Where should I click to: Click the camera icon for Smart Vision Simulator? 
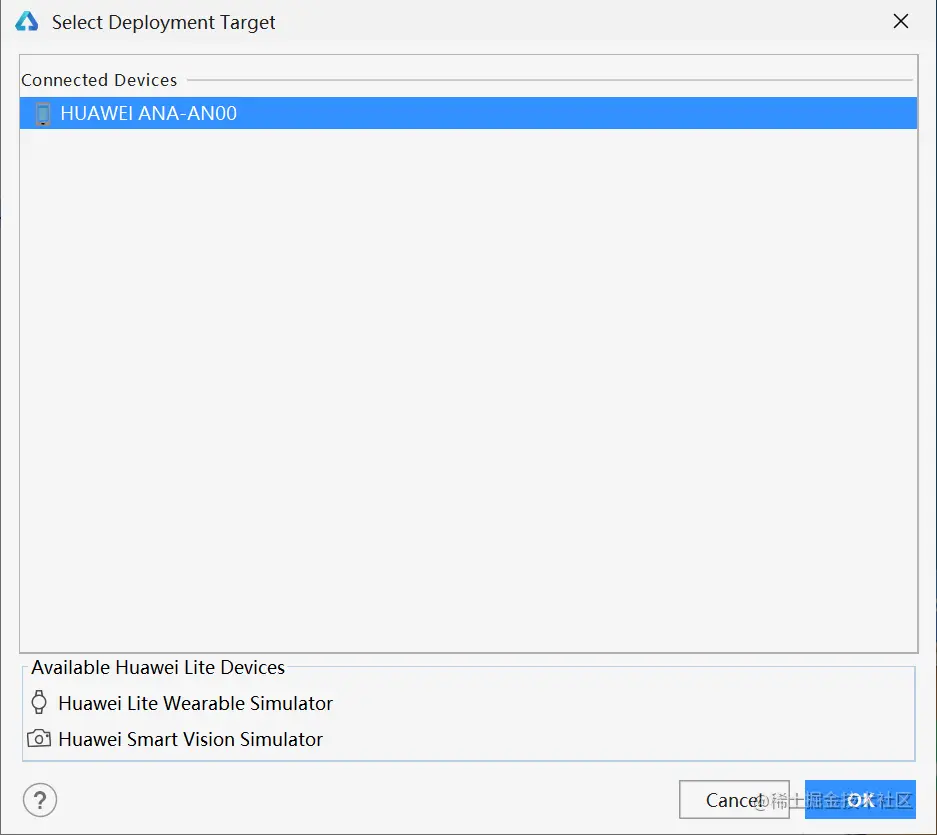pos(39,739)
